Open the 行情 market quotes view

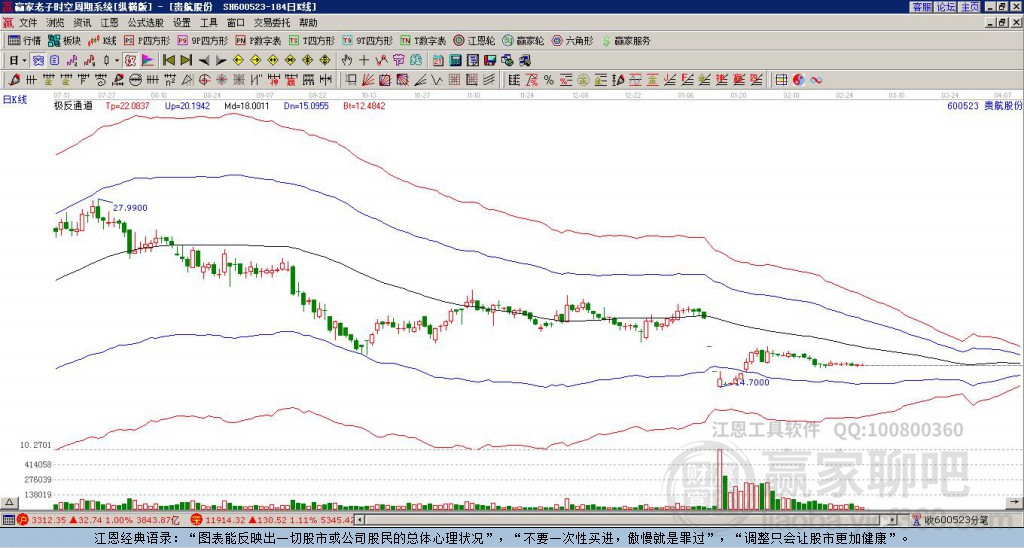(x=25, y=41)
